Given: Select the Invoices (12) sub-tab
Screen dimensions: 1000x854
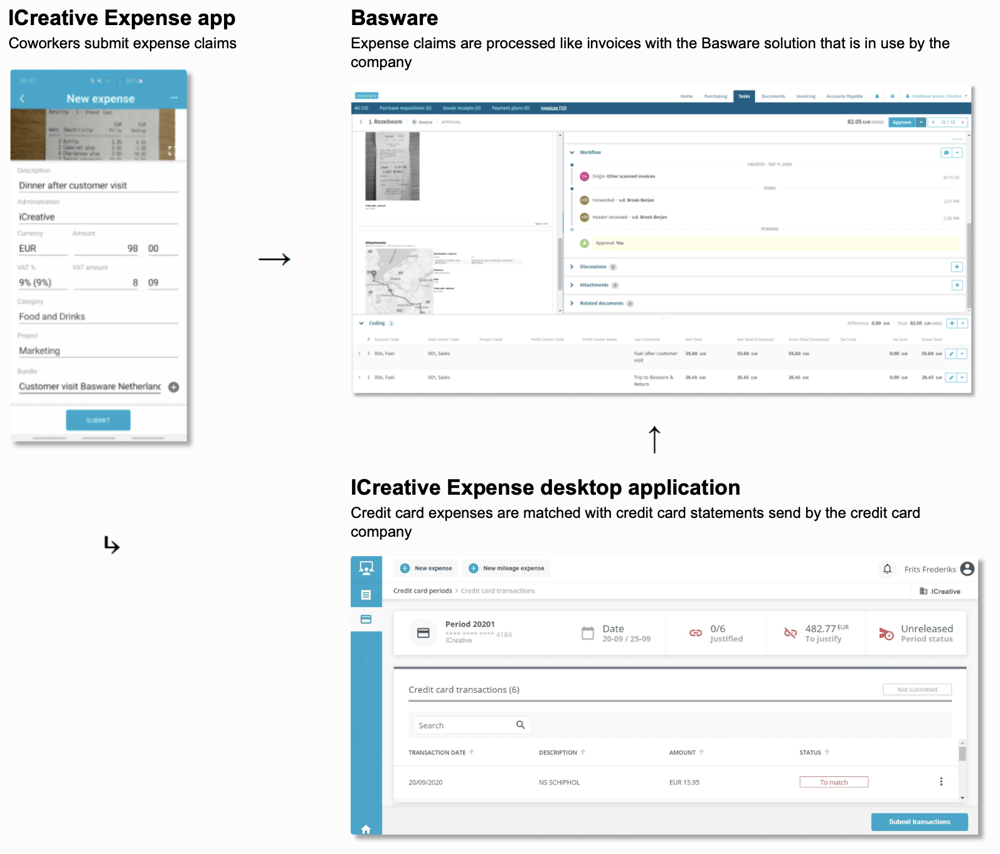Looking at the screenshot, I should click(x=554, y=108).
